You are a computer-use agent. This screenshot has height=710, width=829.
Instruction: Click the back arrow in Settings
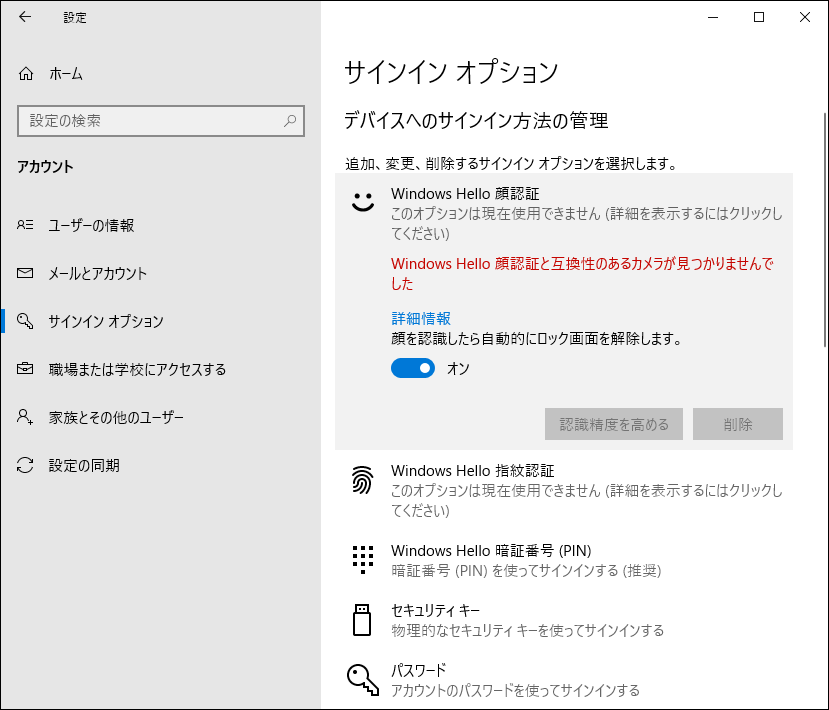pos(25,17)
